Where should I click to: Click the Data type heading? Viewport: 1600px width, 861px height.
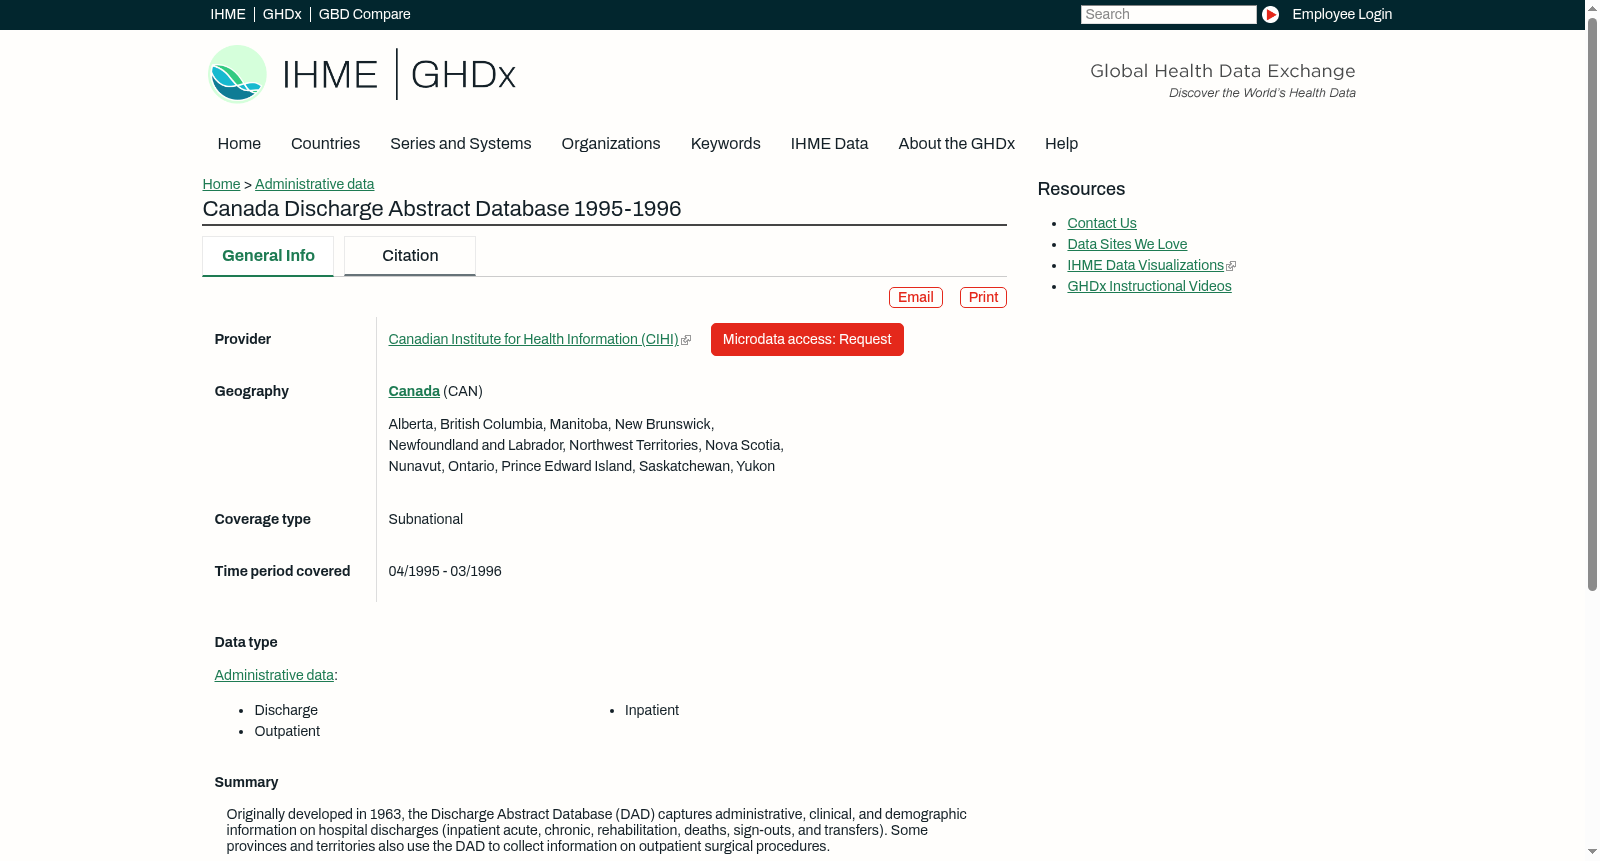click(246, 643)
